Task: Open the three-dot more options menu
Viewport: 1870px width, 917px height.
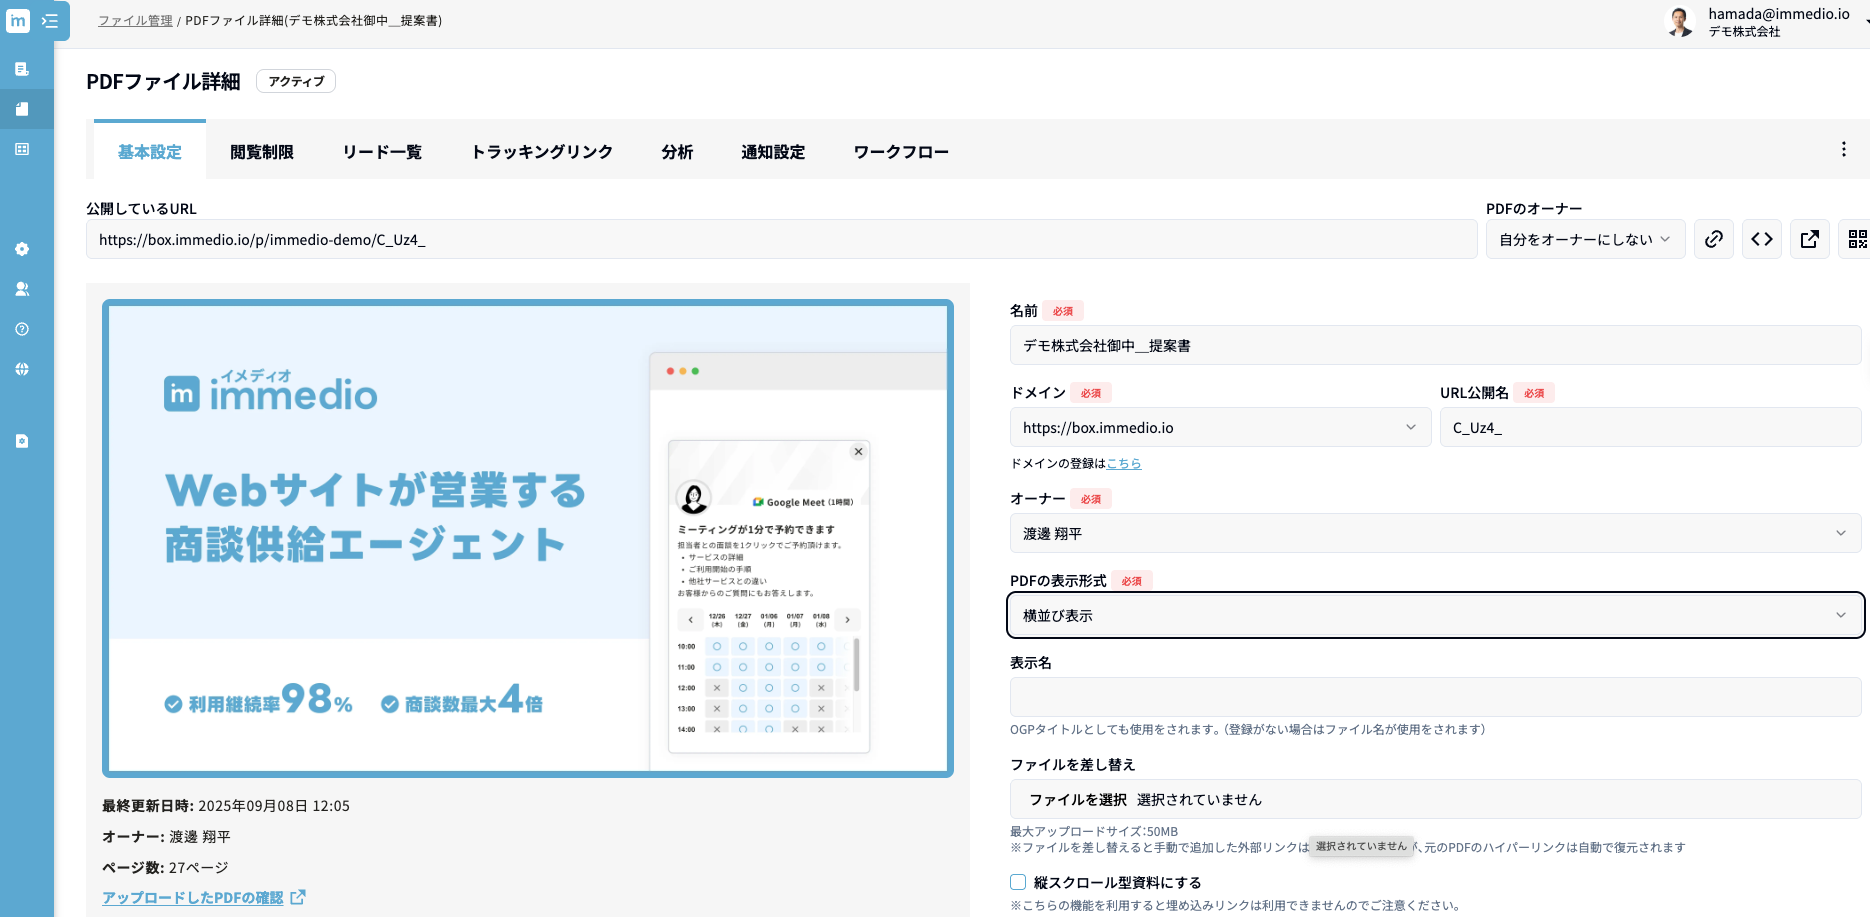Action: click(1843, 150)
